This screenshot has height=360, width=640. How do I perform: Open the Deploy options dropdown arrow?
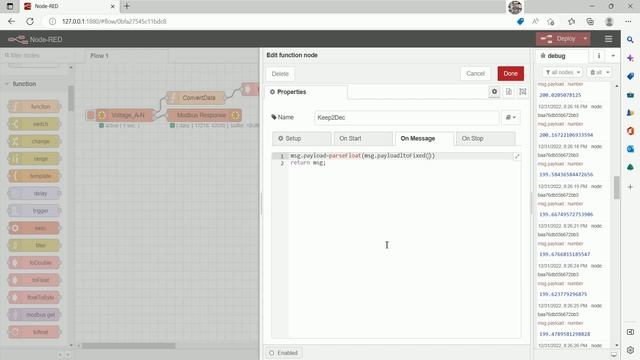tap(585, 39)
